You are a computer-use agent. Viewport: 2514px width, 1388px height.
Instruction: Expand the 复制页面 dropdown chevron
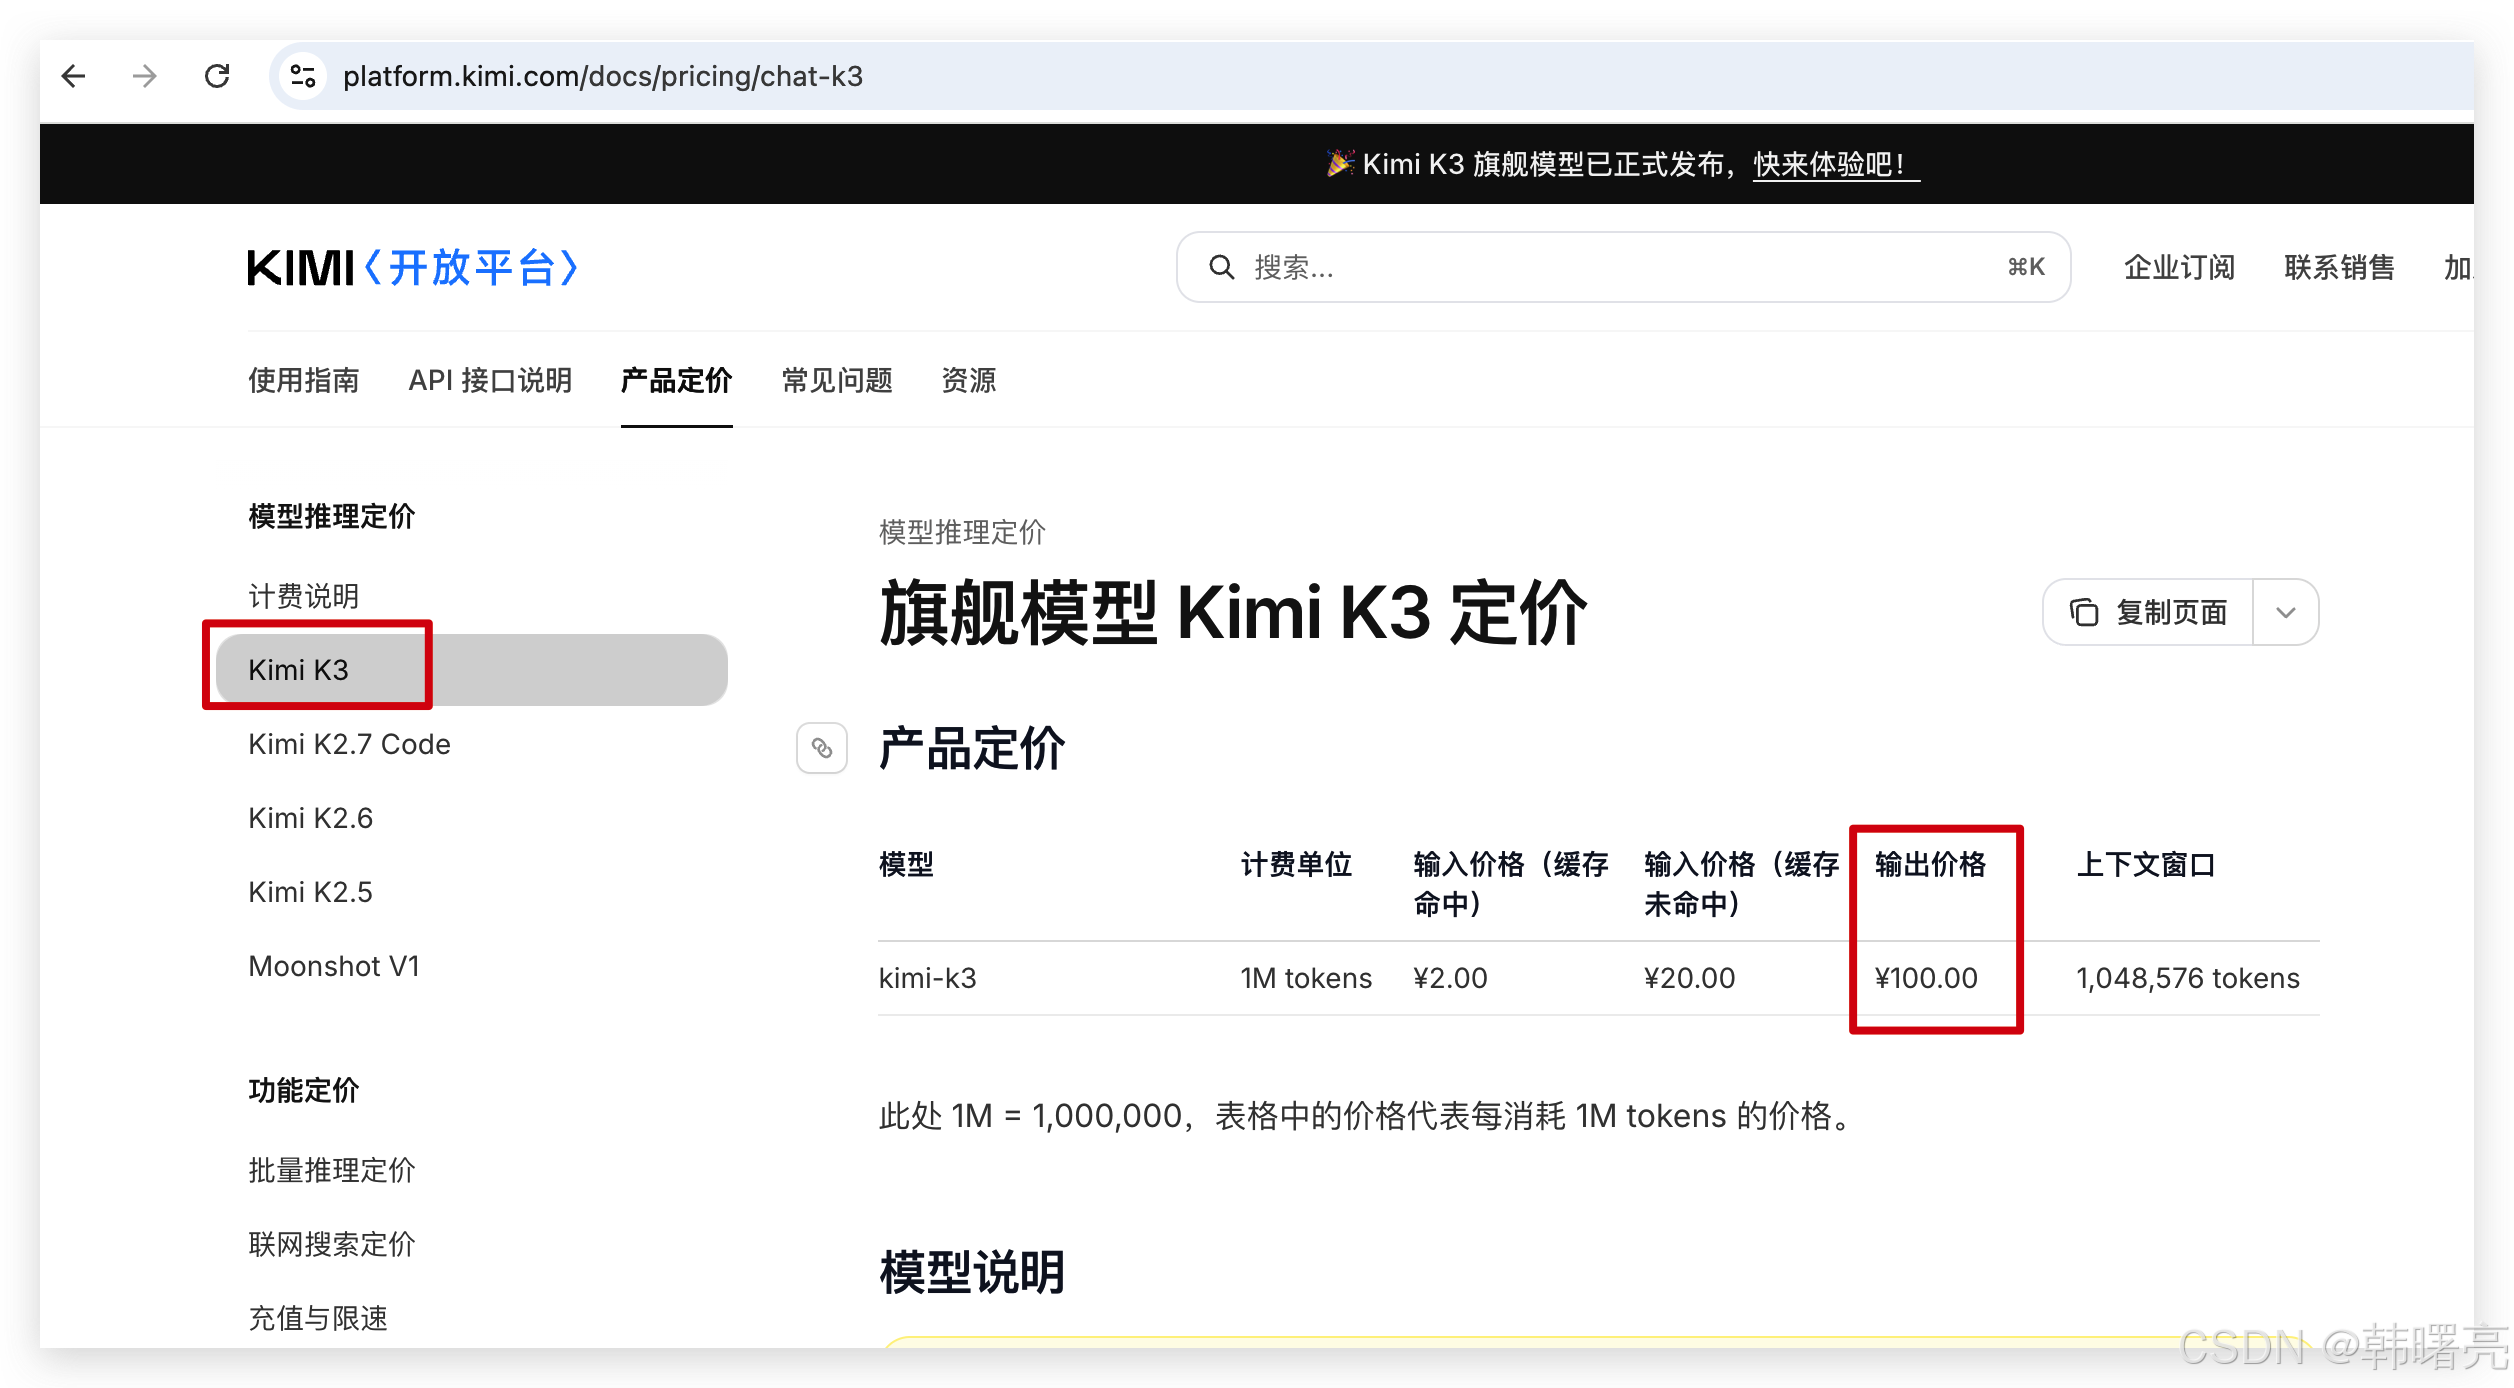2286,612
